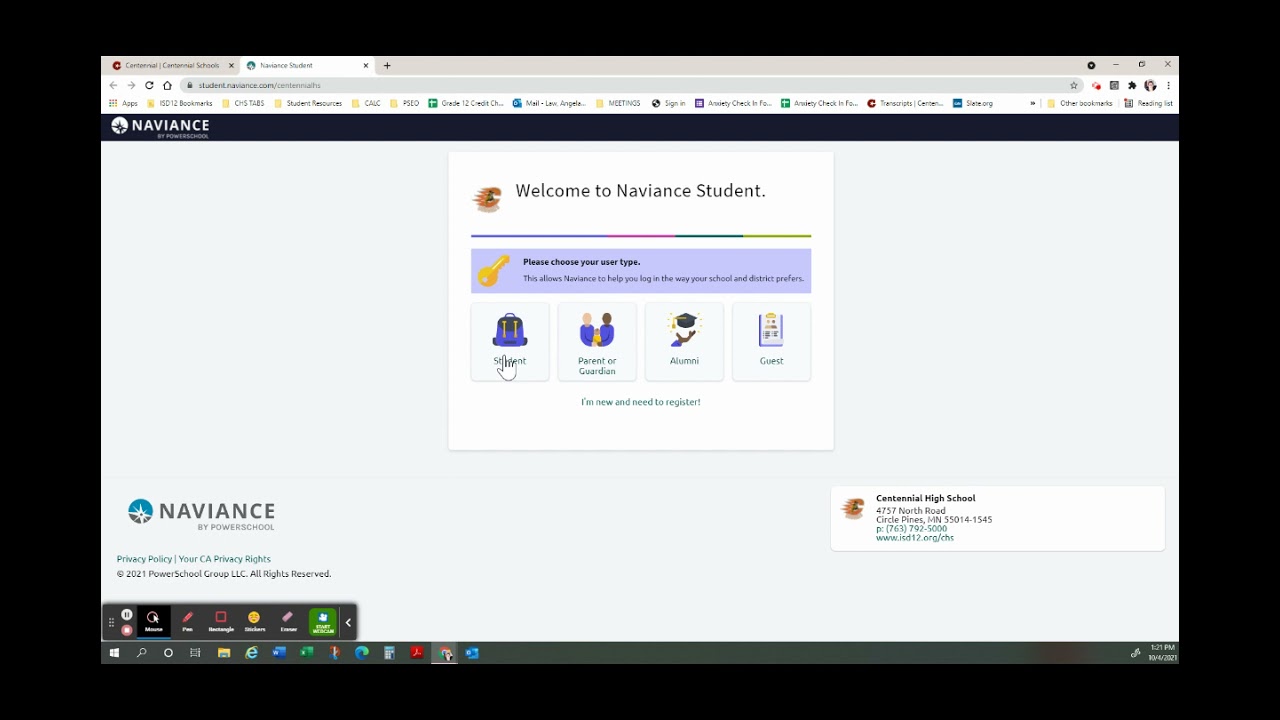The height and width of the screenshot is (720, 1280).
Task: Close the Naviance Student tab
Action: [366, 66]
